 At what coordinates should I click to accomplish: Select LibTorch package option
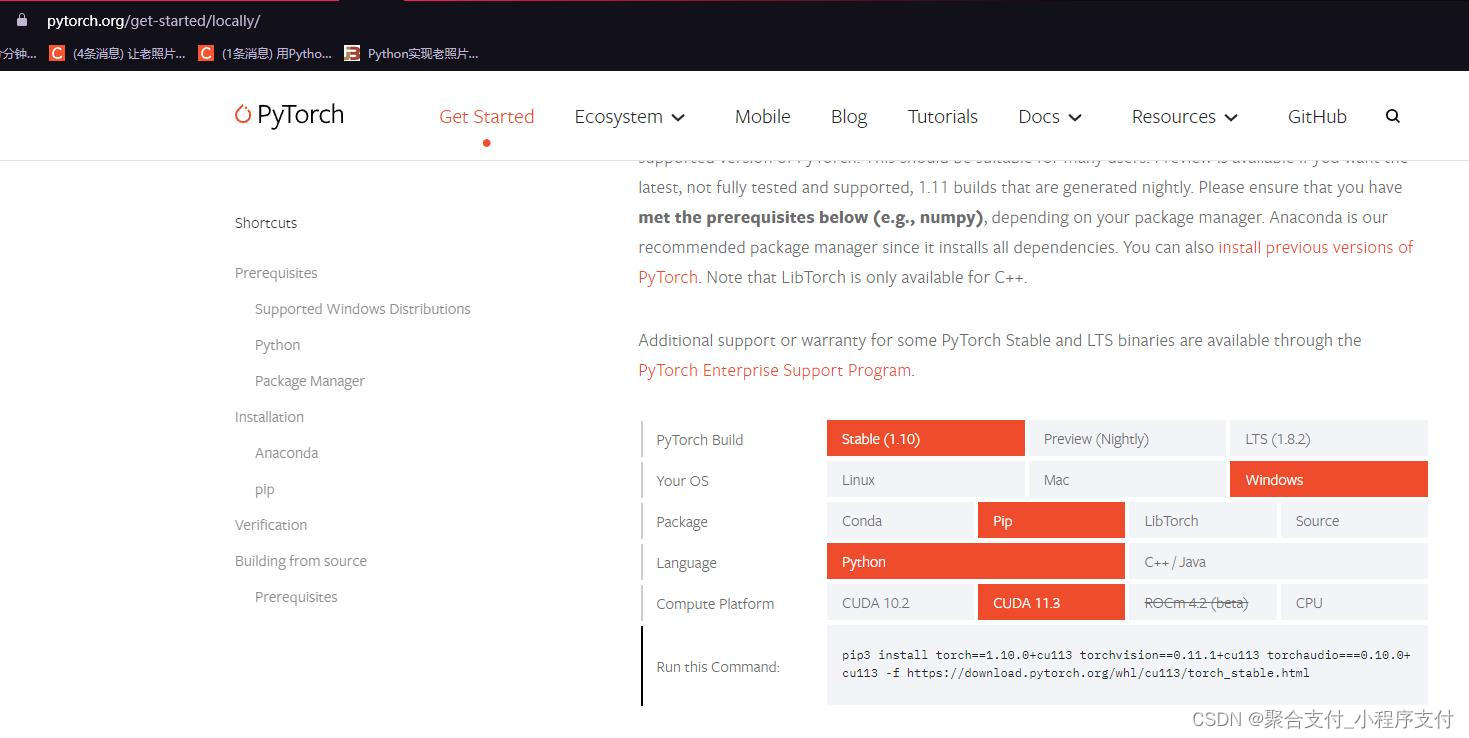1202,520
